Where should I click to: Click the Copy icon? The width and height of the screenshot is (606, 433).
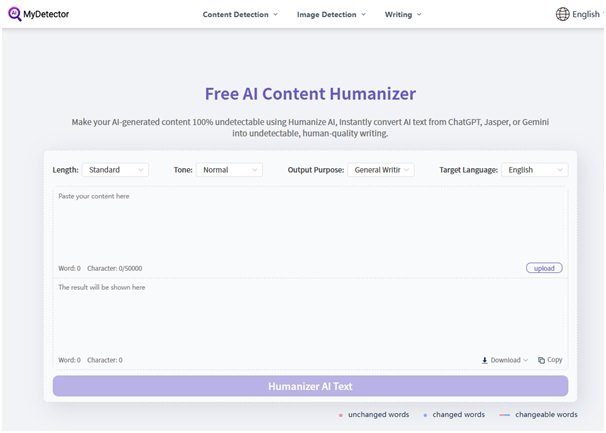[x=541, y=360]
